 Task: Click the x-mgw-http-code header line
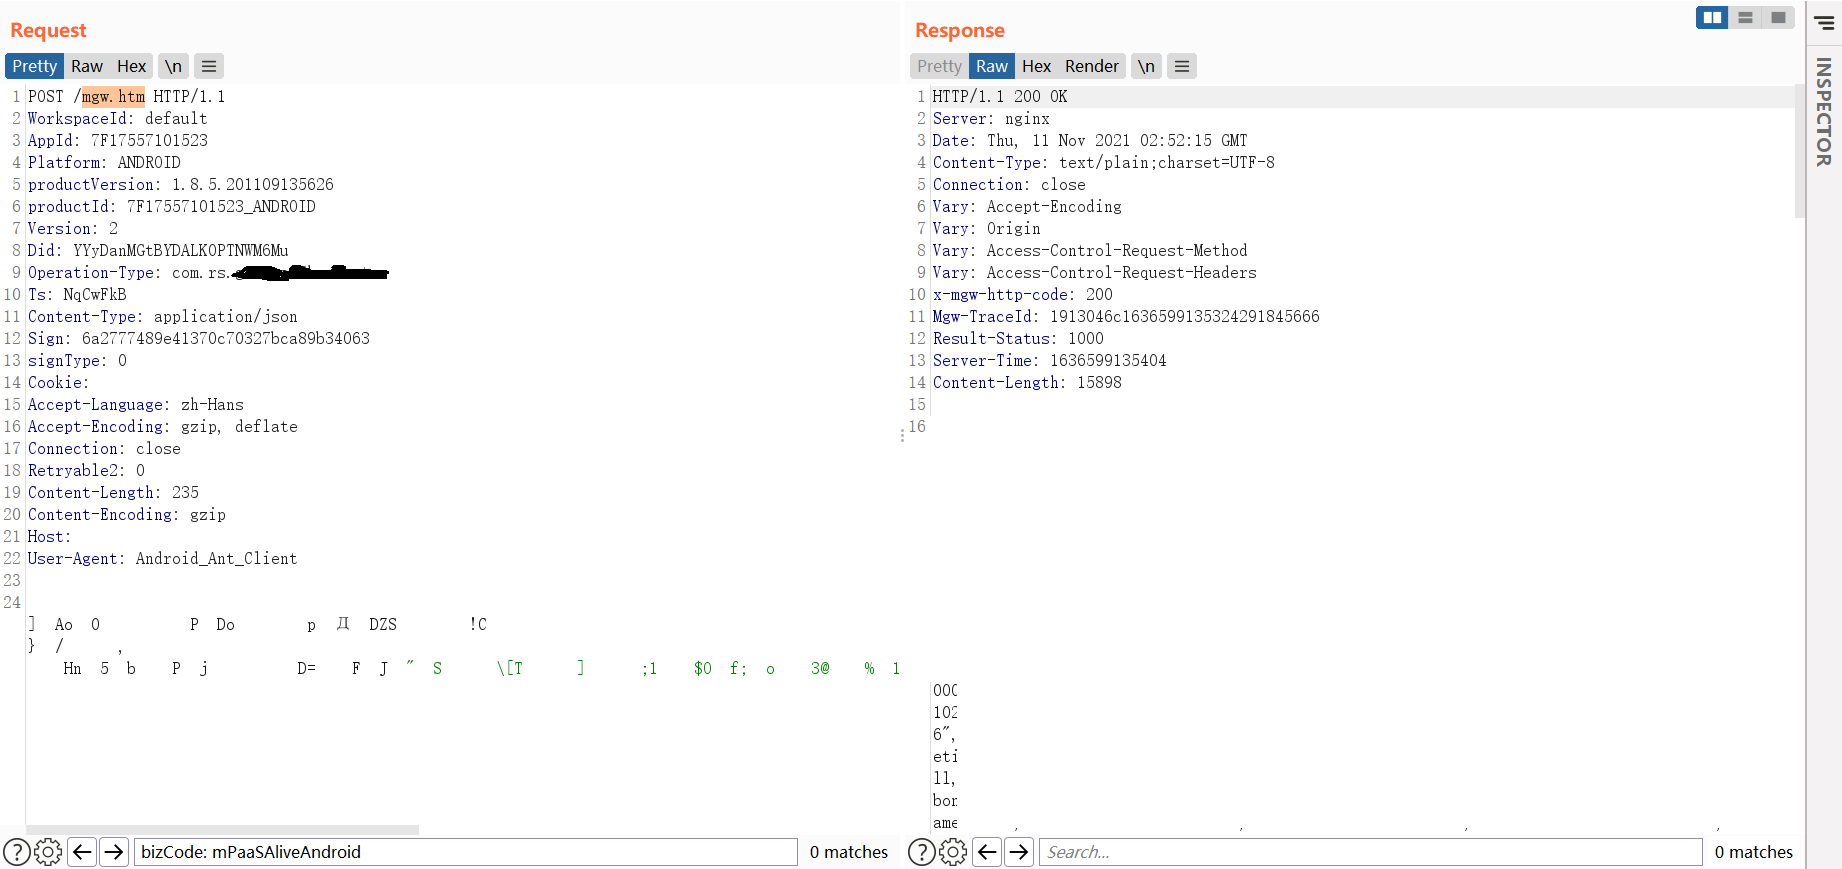coord(1022,294)
